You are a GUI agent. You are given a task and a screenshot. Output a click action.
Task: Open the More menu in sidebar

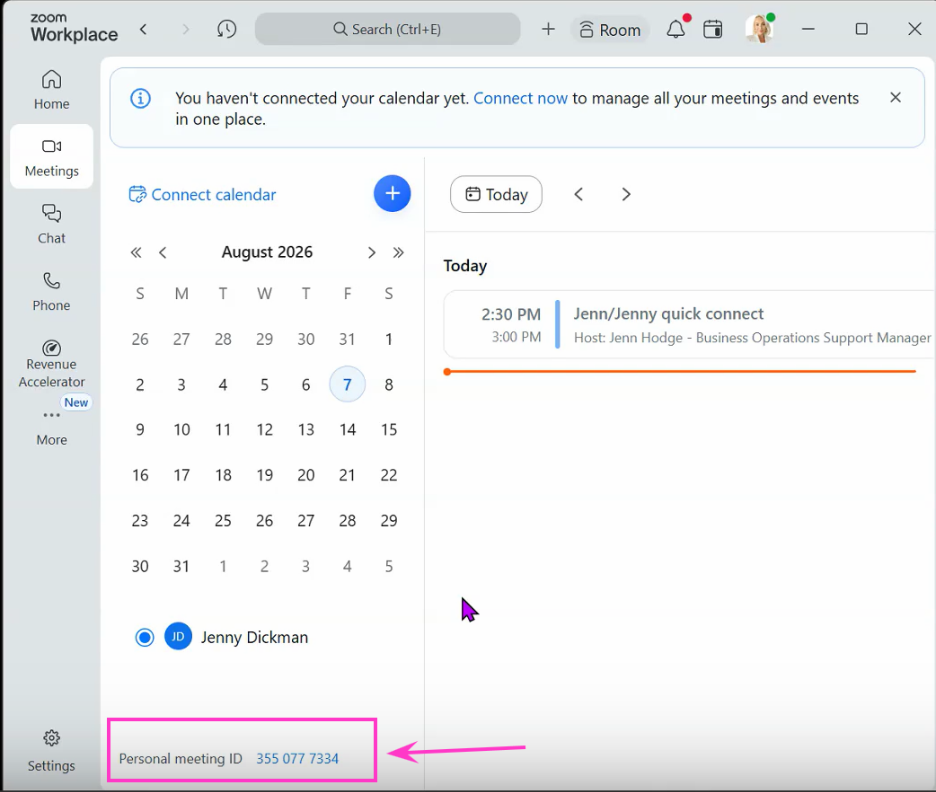coord(51,429)
